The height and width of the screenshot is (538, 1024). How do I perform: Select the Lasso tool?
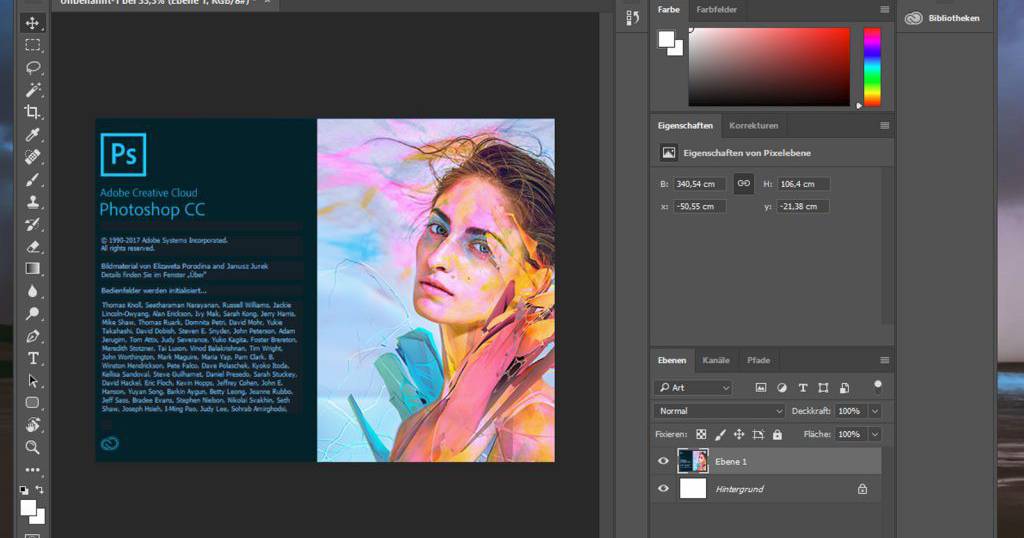point(32,67)
